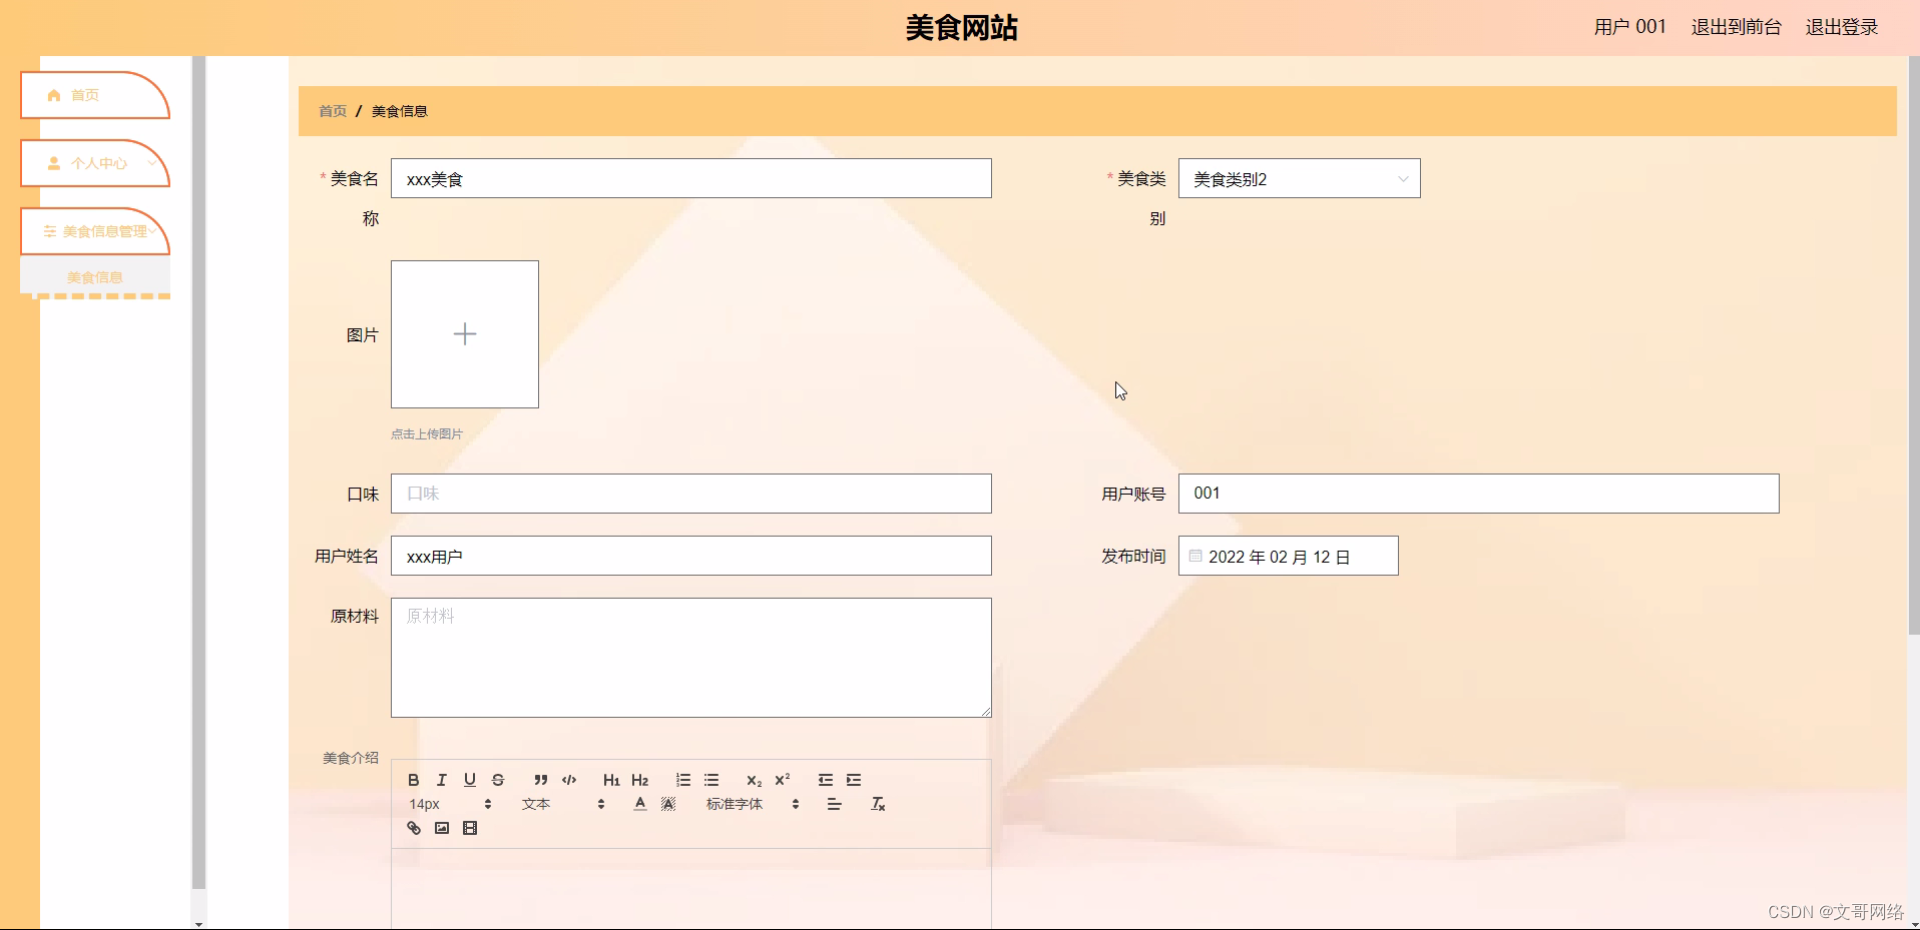Collapse the 美食信息管理 sidebar menu
This screenshot has height=930, width=1920.
(x=95, y=231)
